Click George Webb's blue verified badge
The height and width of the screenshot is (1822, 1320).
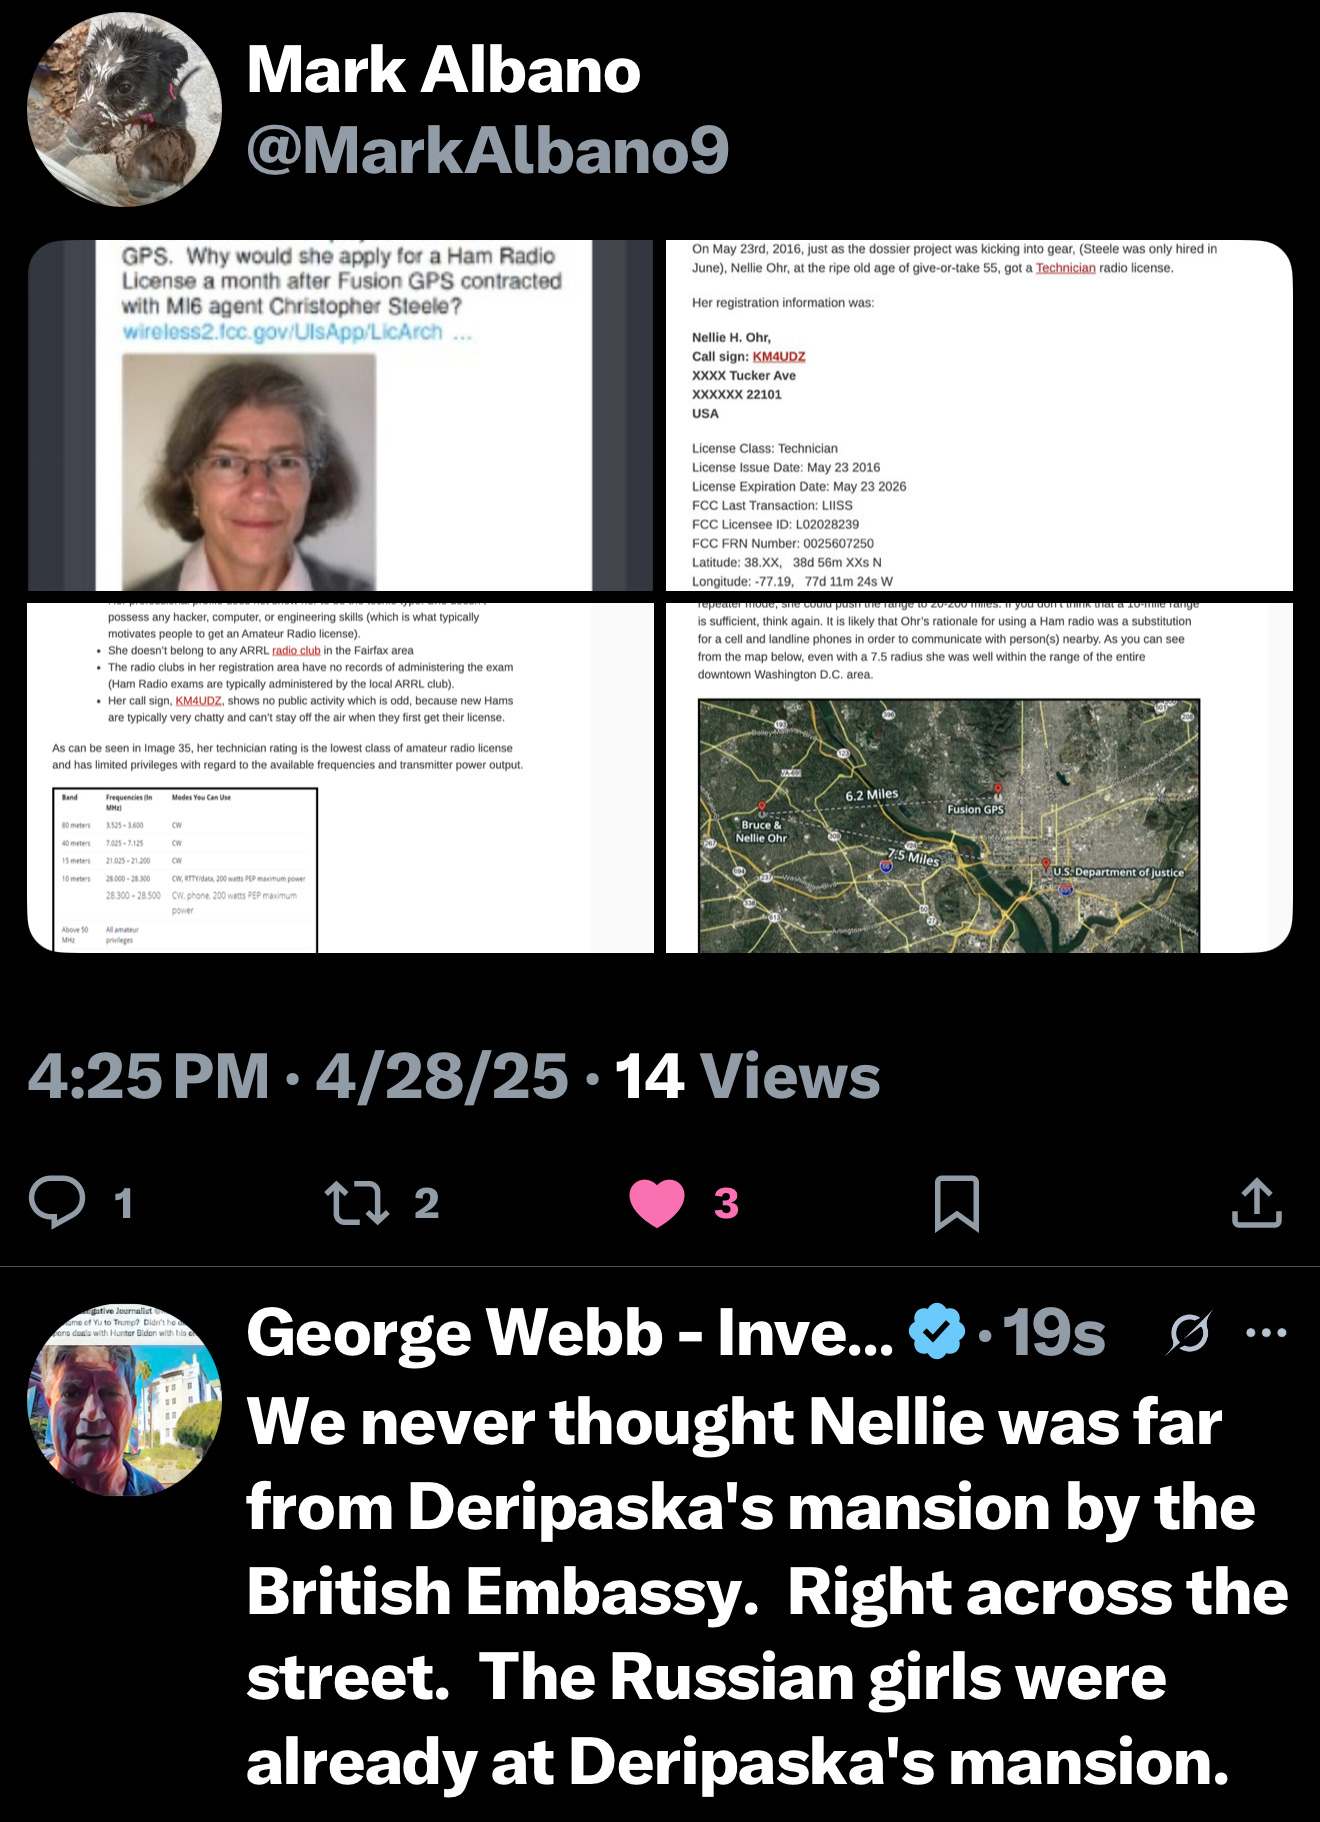click(x=936, y=1332)
